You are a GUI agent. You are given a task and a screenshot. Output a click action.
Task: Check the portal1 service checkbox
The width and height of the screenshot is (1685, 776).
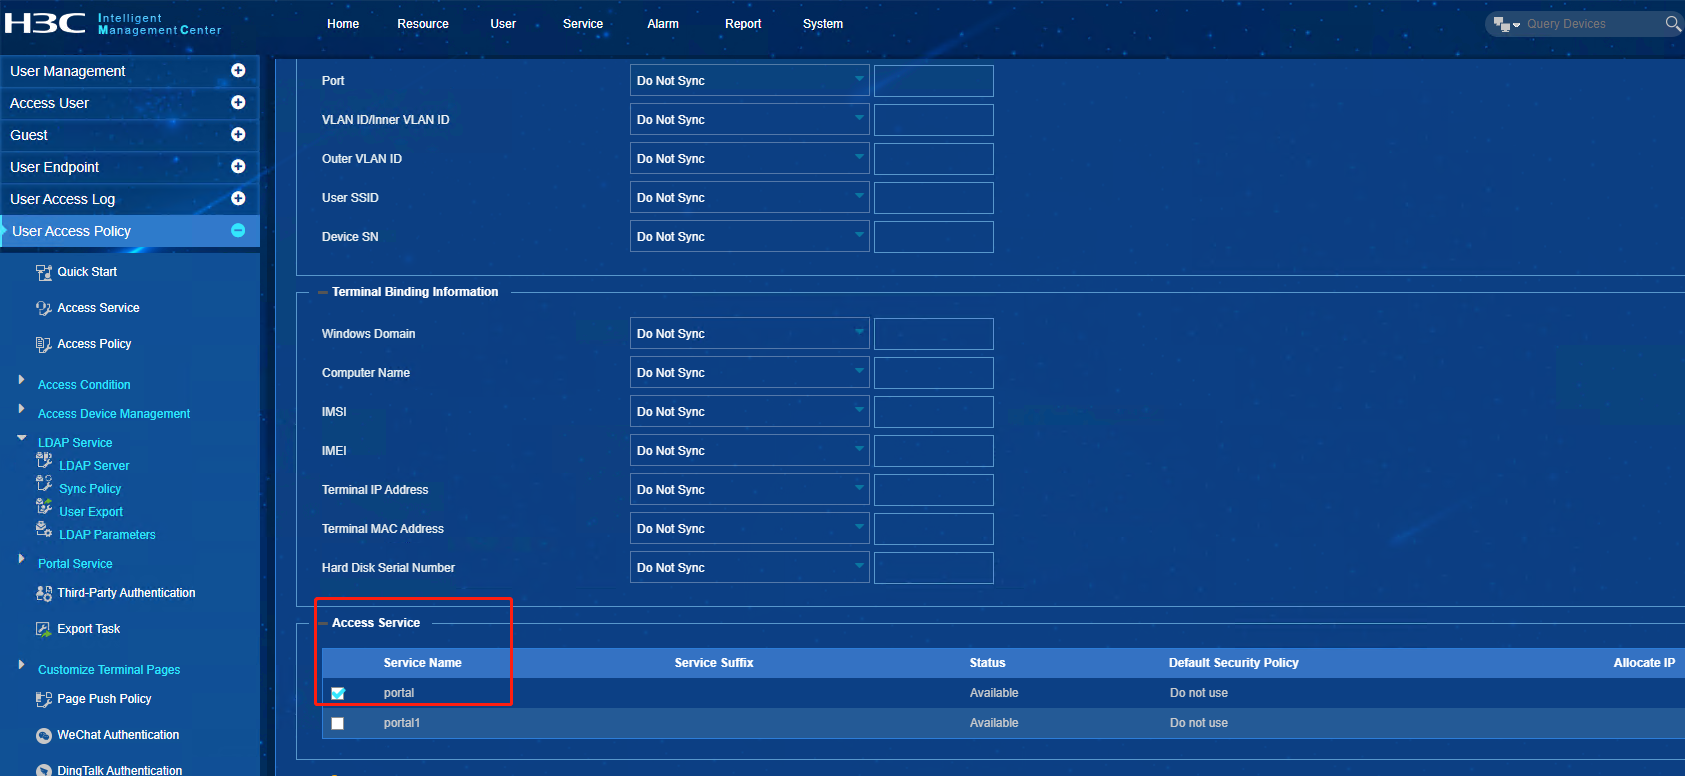point(338,723)
